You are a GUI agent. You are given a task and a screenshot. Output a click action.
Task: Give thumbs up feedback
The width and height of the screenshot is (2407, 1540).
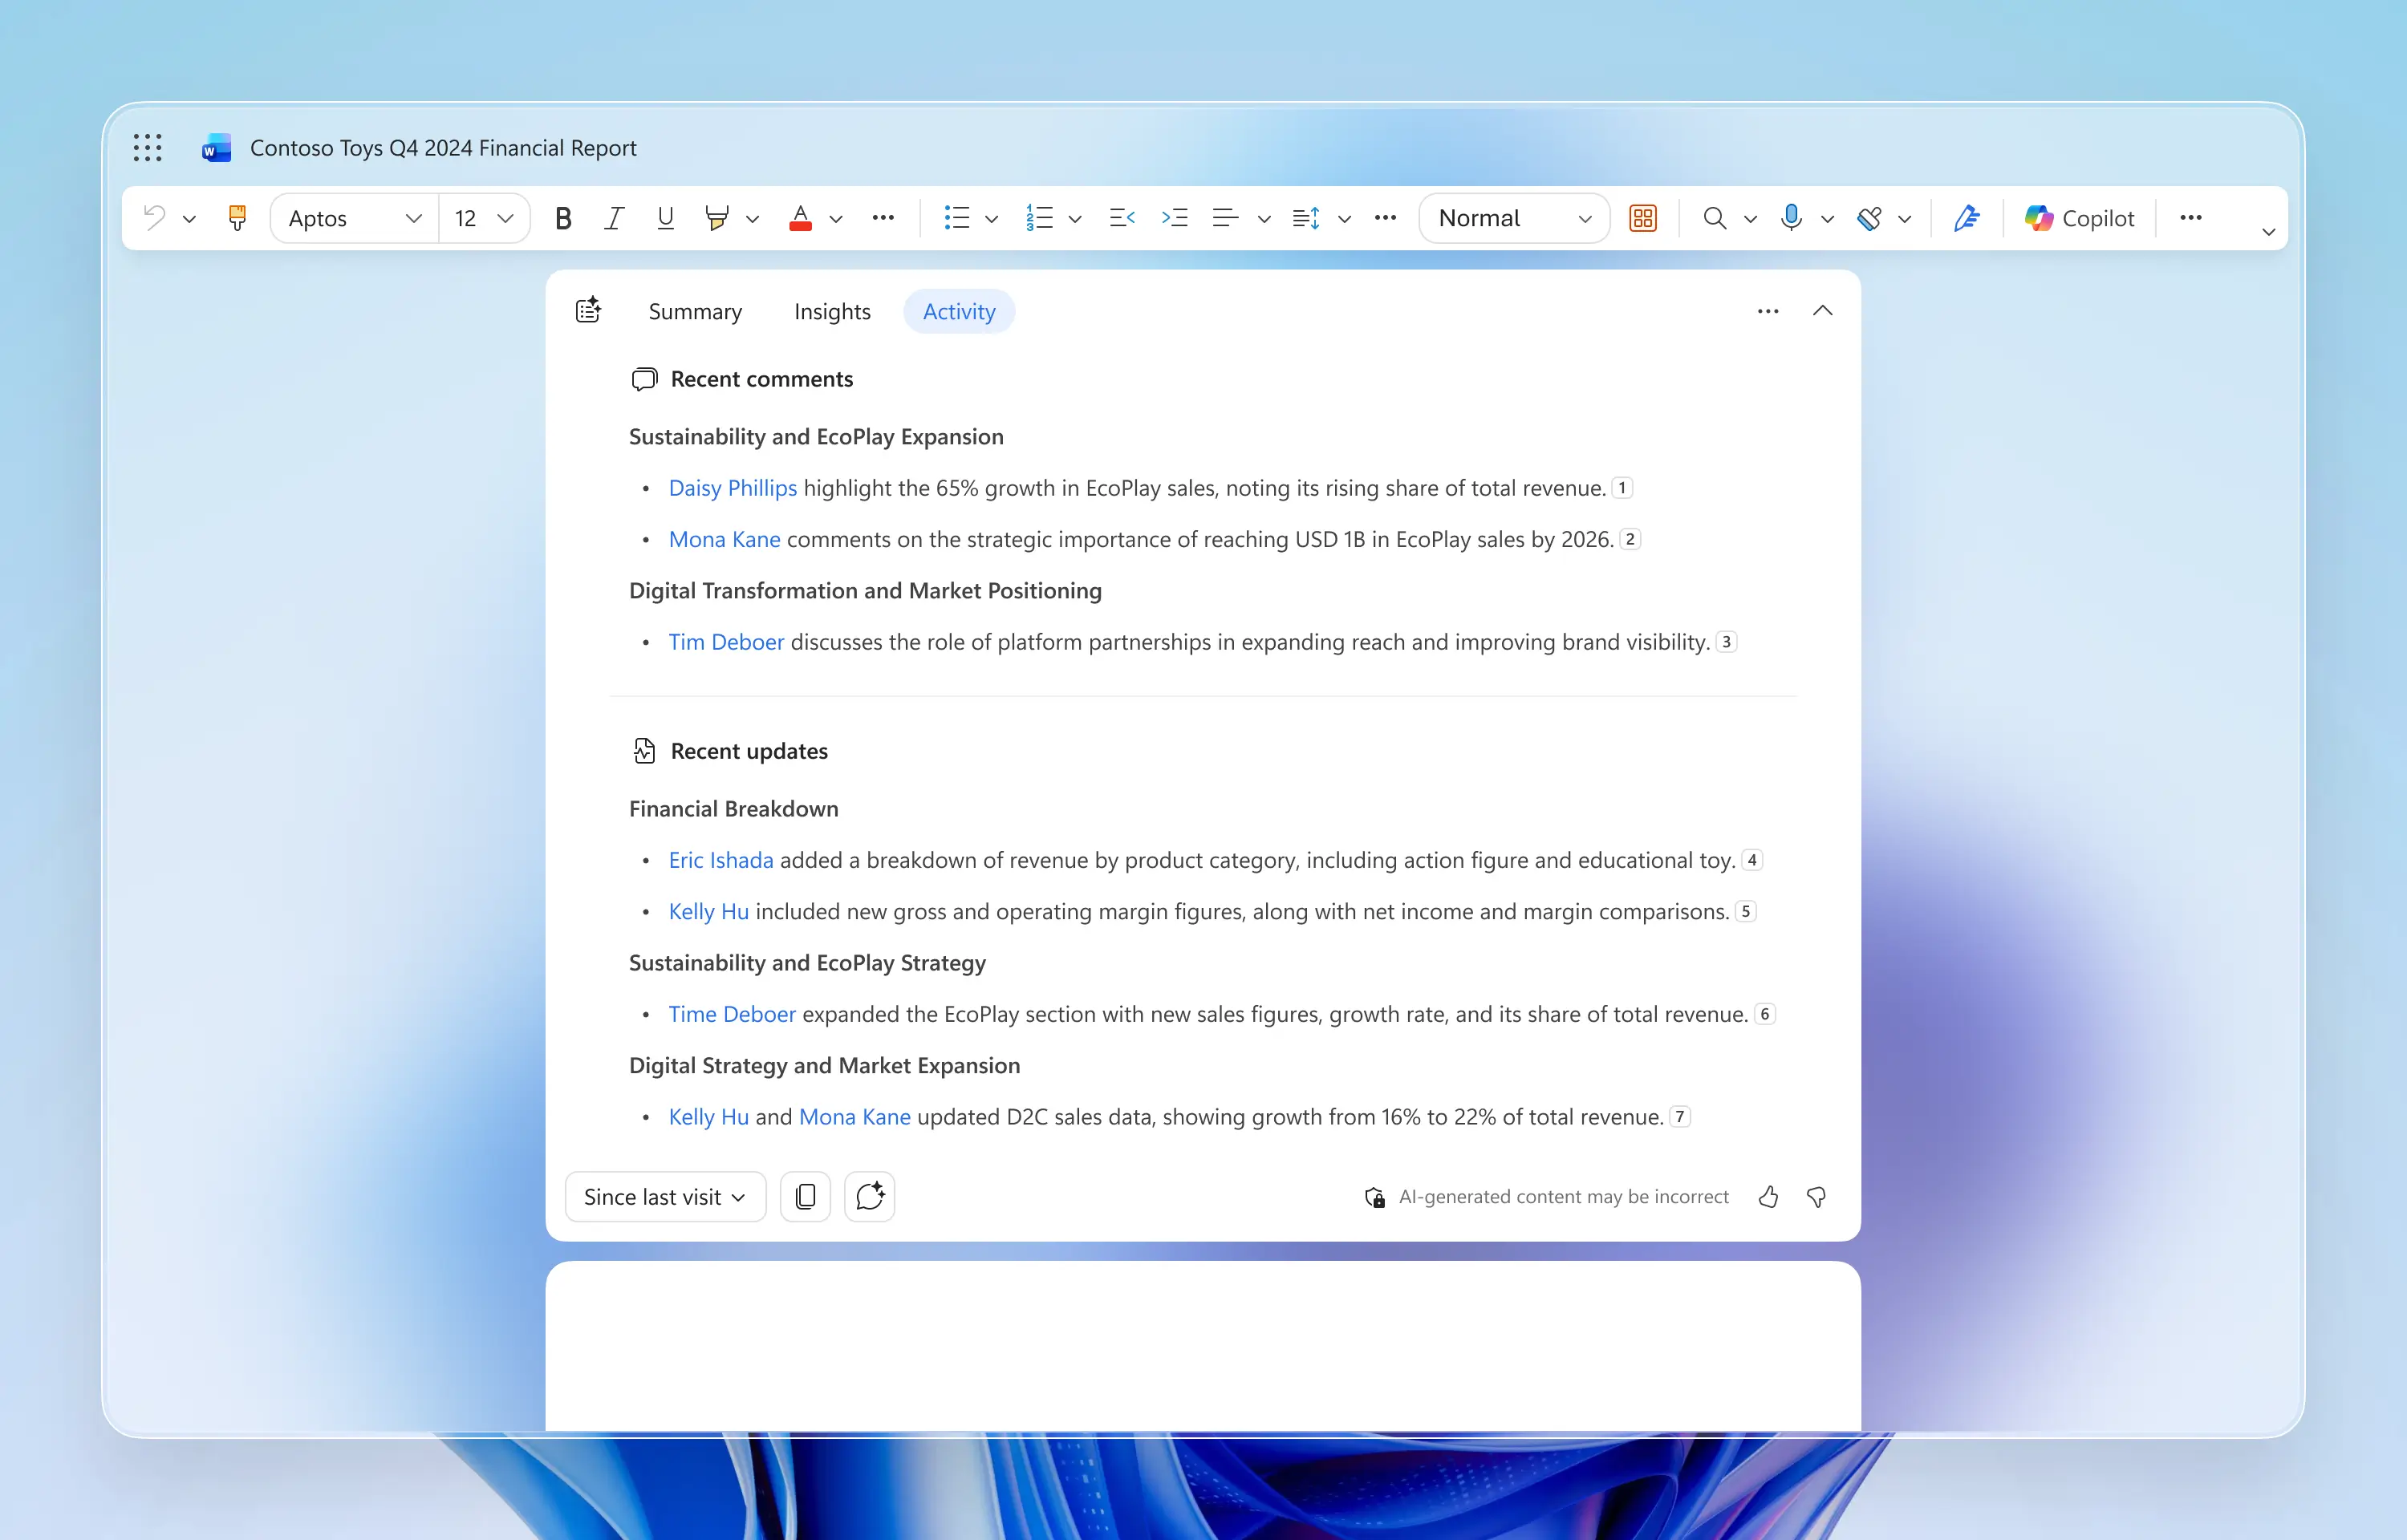point(1768,1197)
